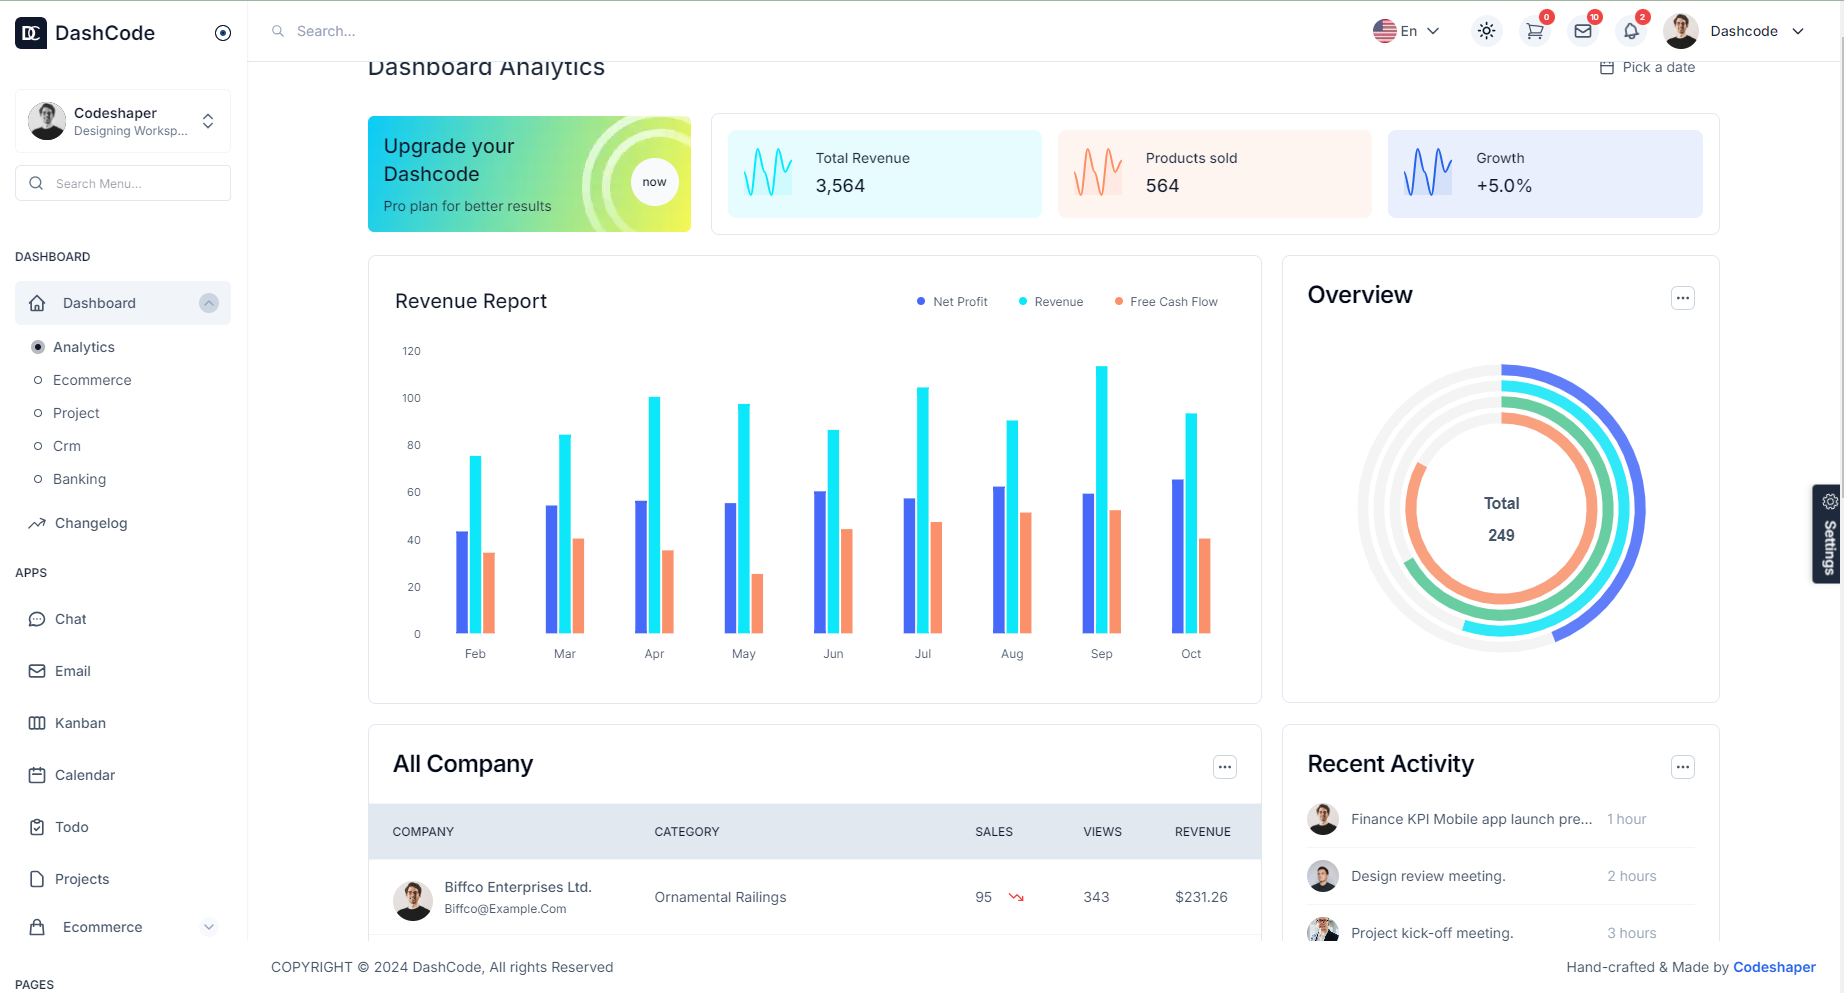
Task: Toggle the Revenue legend item
Action: pos(1051,302)
